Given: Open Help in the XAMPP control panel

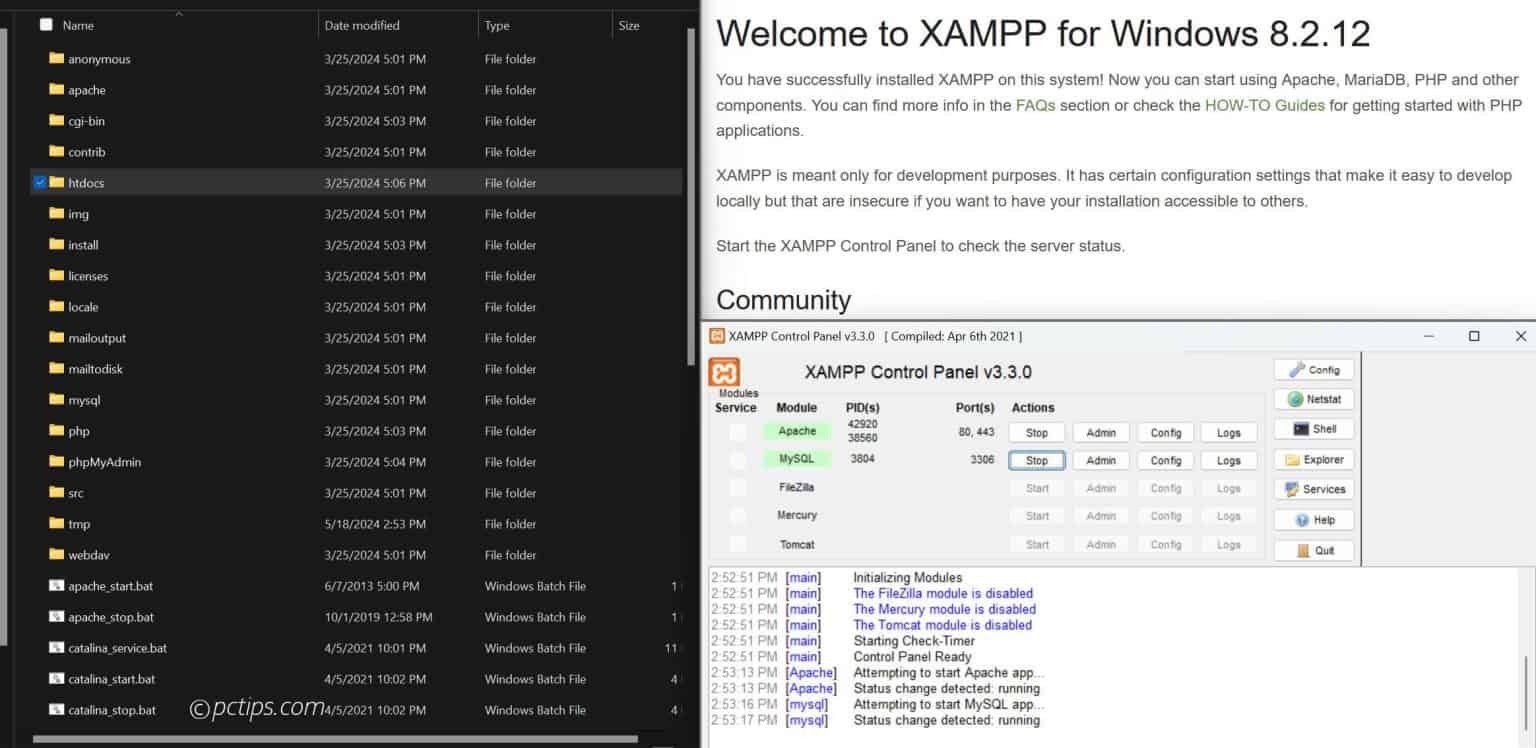Looking at the screenshot, I should pyautogui.click(x=1313, y=520).
